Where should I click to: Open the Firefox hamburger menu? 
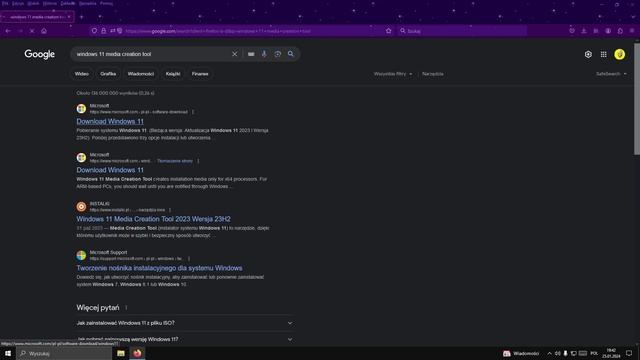[x=632, y=31]
